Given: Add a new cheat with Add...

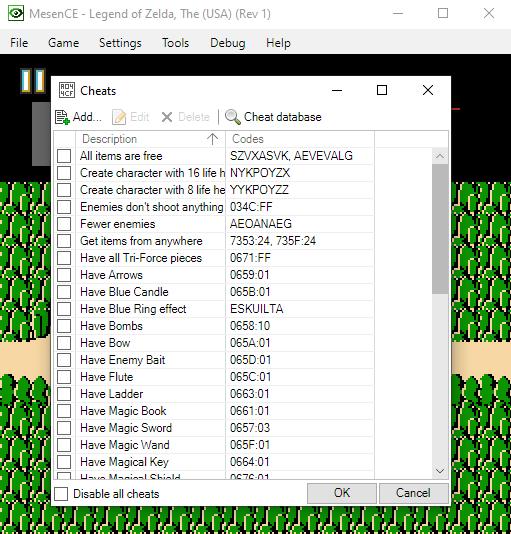Looking at the screenshot, I should [78, 117].
